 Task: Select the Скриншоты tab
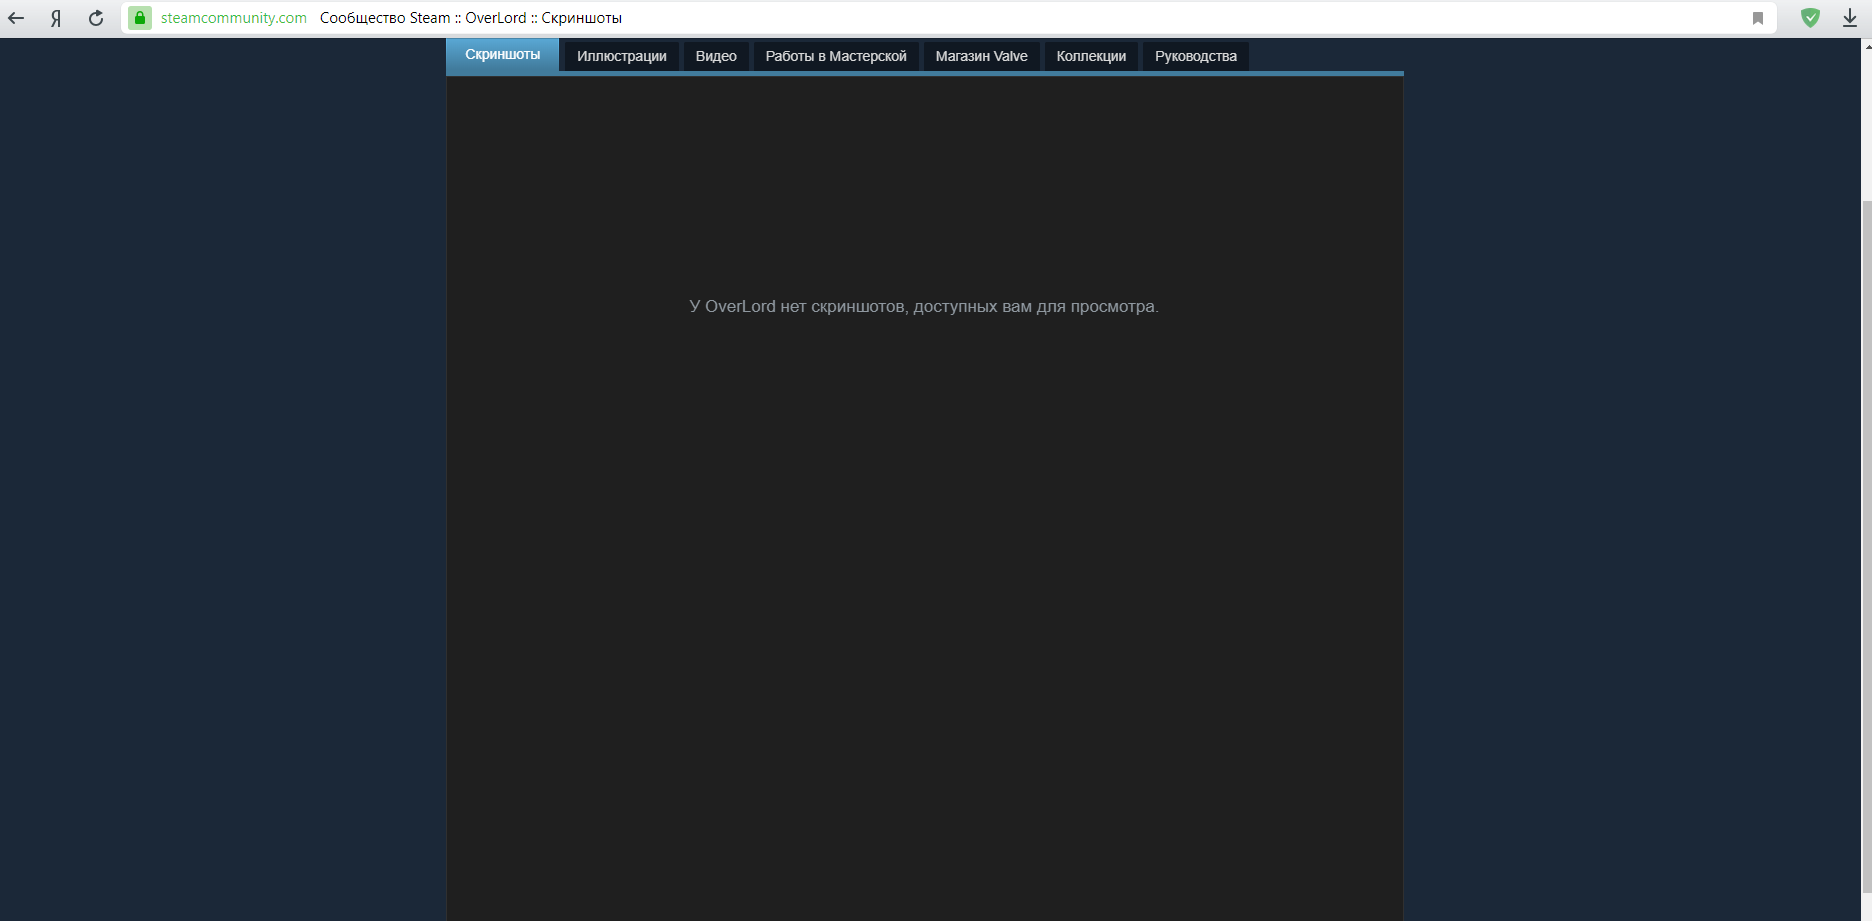[x=503, y=55]
